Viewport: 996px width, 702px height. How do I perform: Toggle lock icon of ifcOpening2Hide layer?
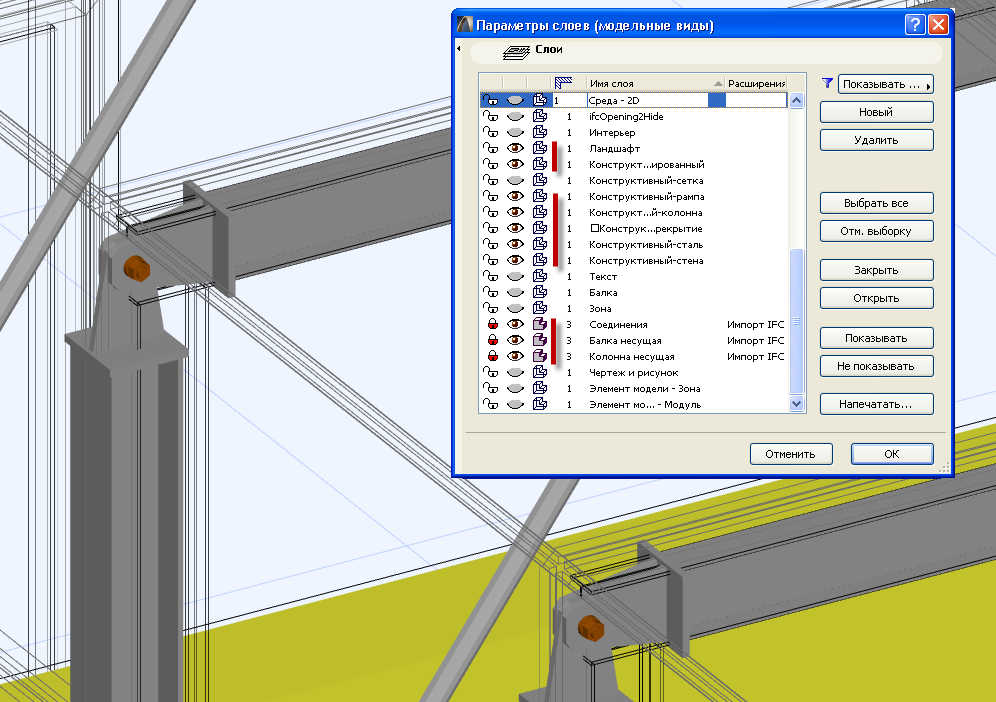[490, 116]
